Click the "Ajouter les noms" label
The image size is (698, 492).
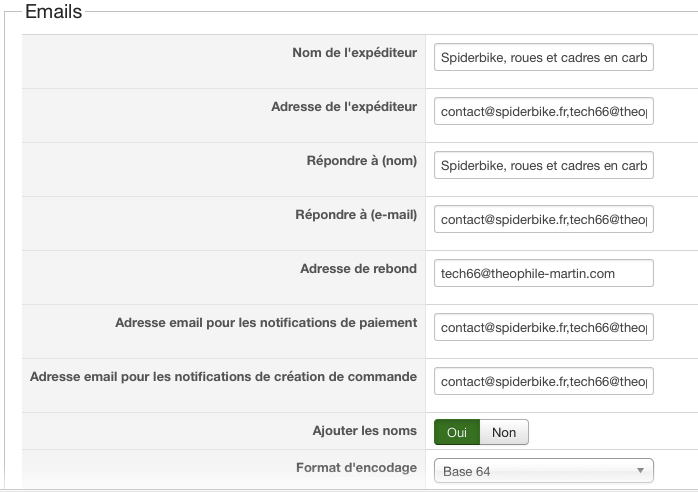click(364, 430)
